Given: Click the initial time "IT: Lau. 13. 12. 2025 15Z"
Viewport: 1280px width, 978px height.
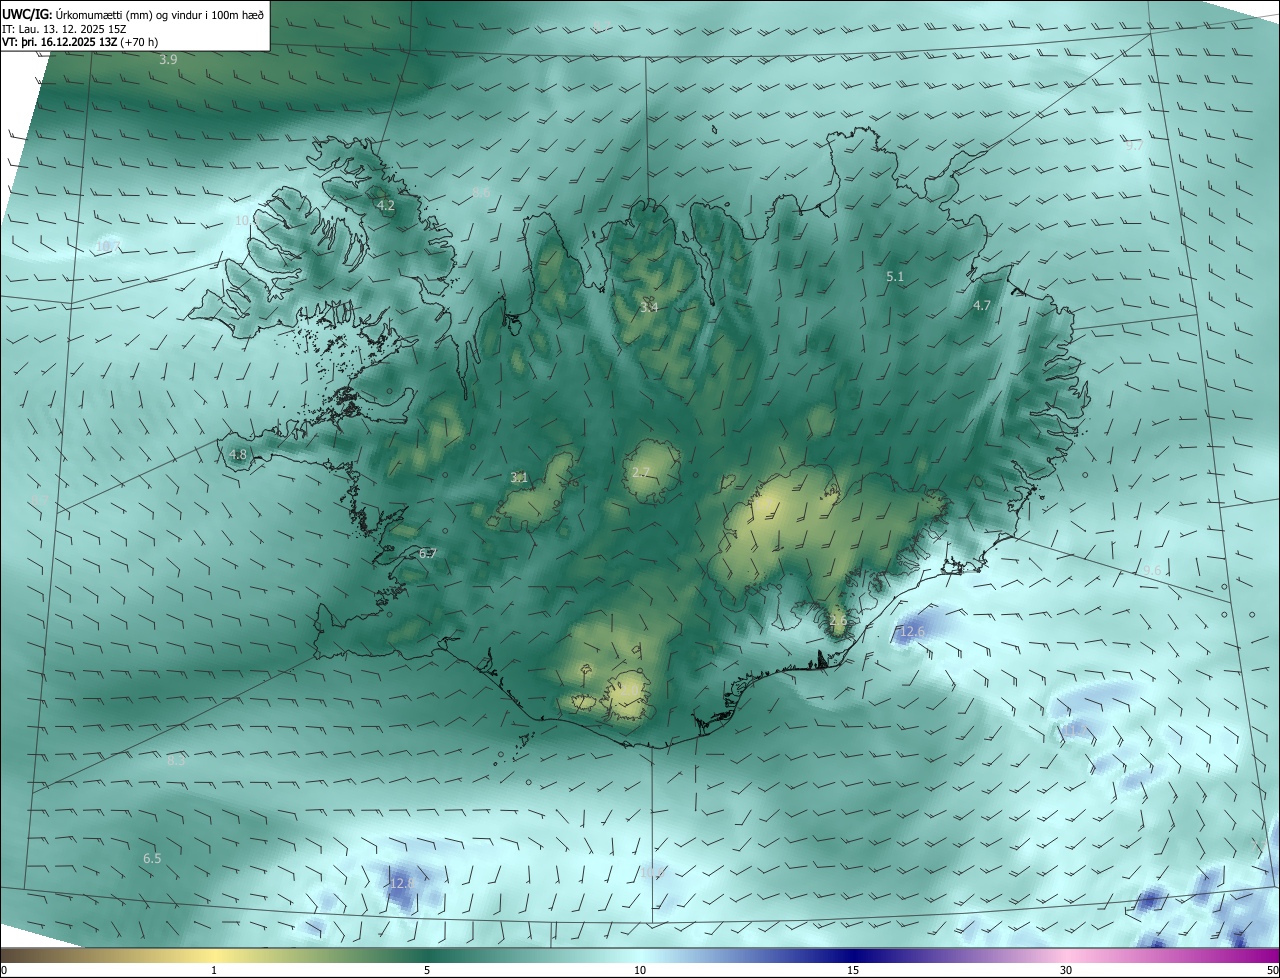Looking at the screenshot, I should (x=63, y=29).
